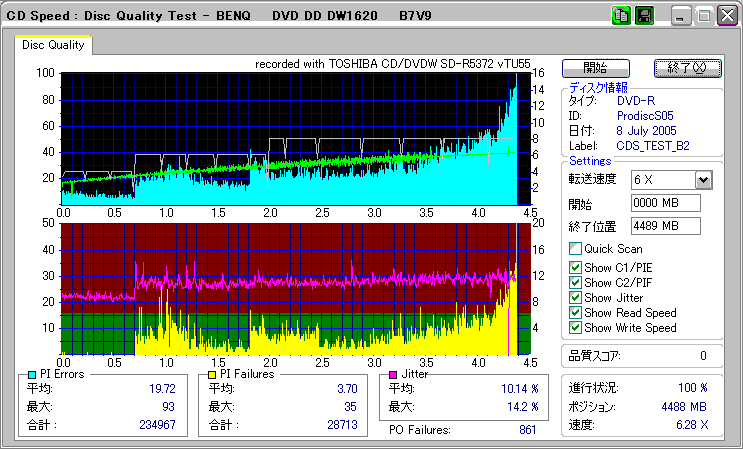Screen dimensions: 743x449
Task: Click the save (floppy disk) icon
Action: (x=645, y=17)
